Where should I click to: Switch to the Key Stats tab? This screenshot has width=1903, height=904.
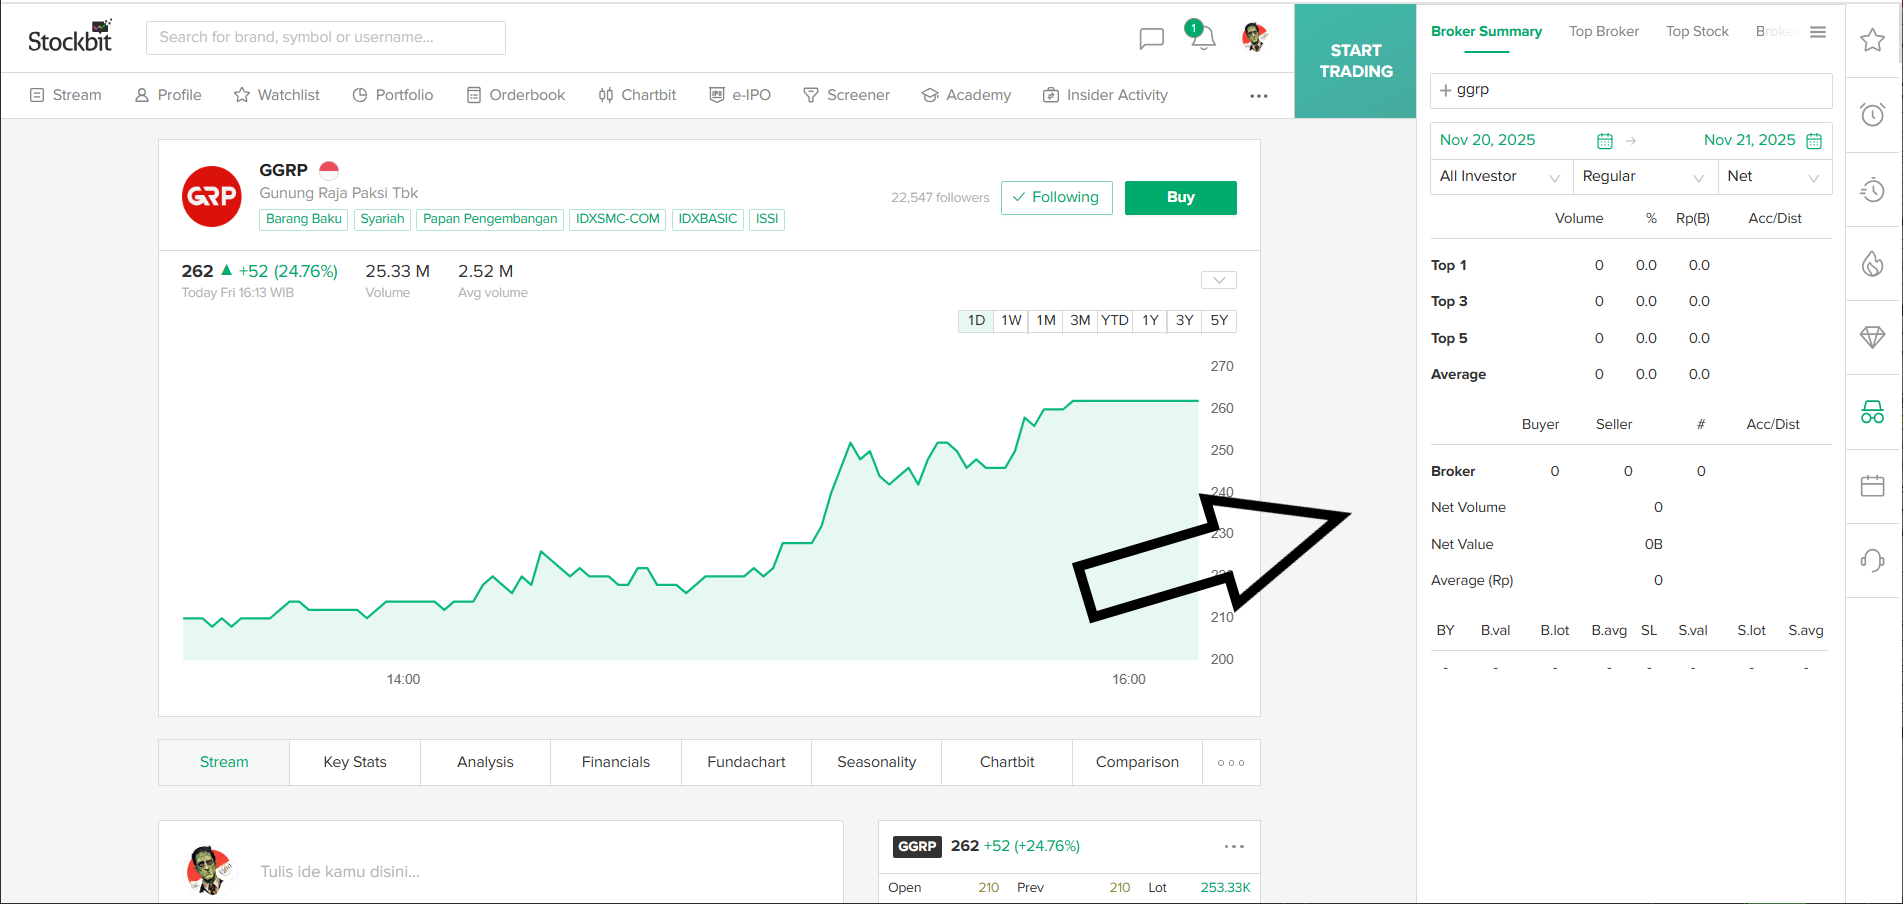point(355,763)
